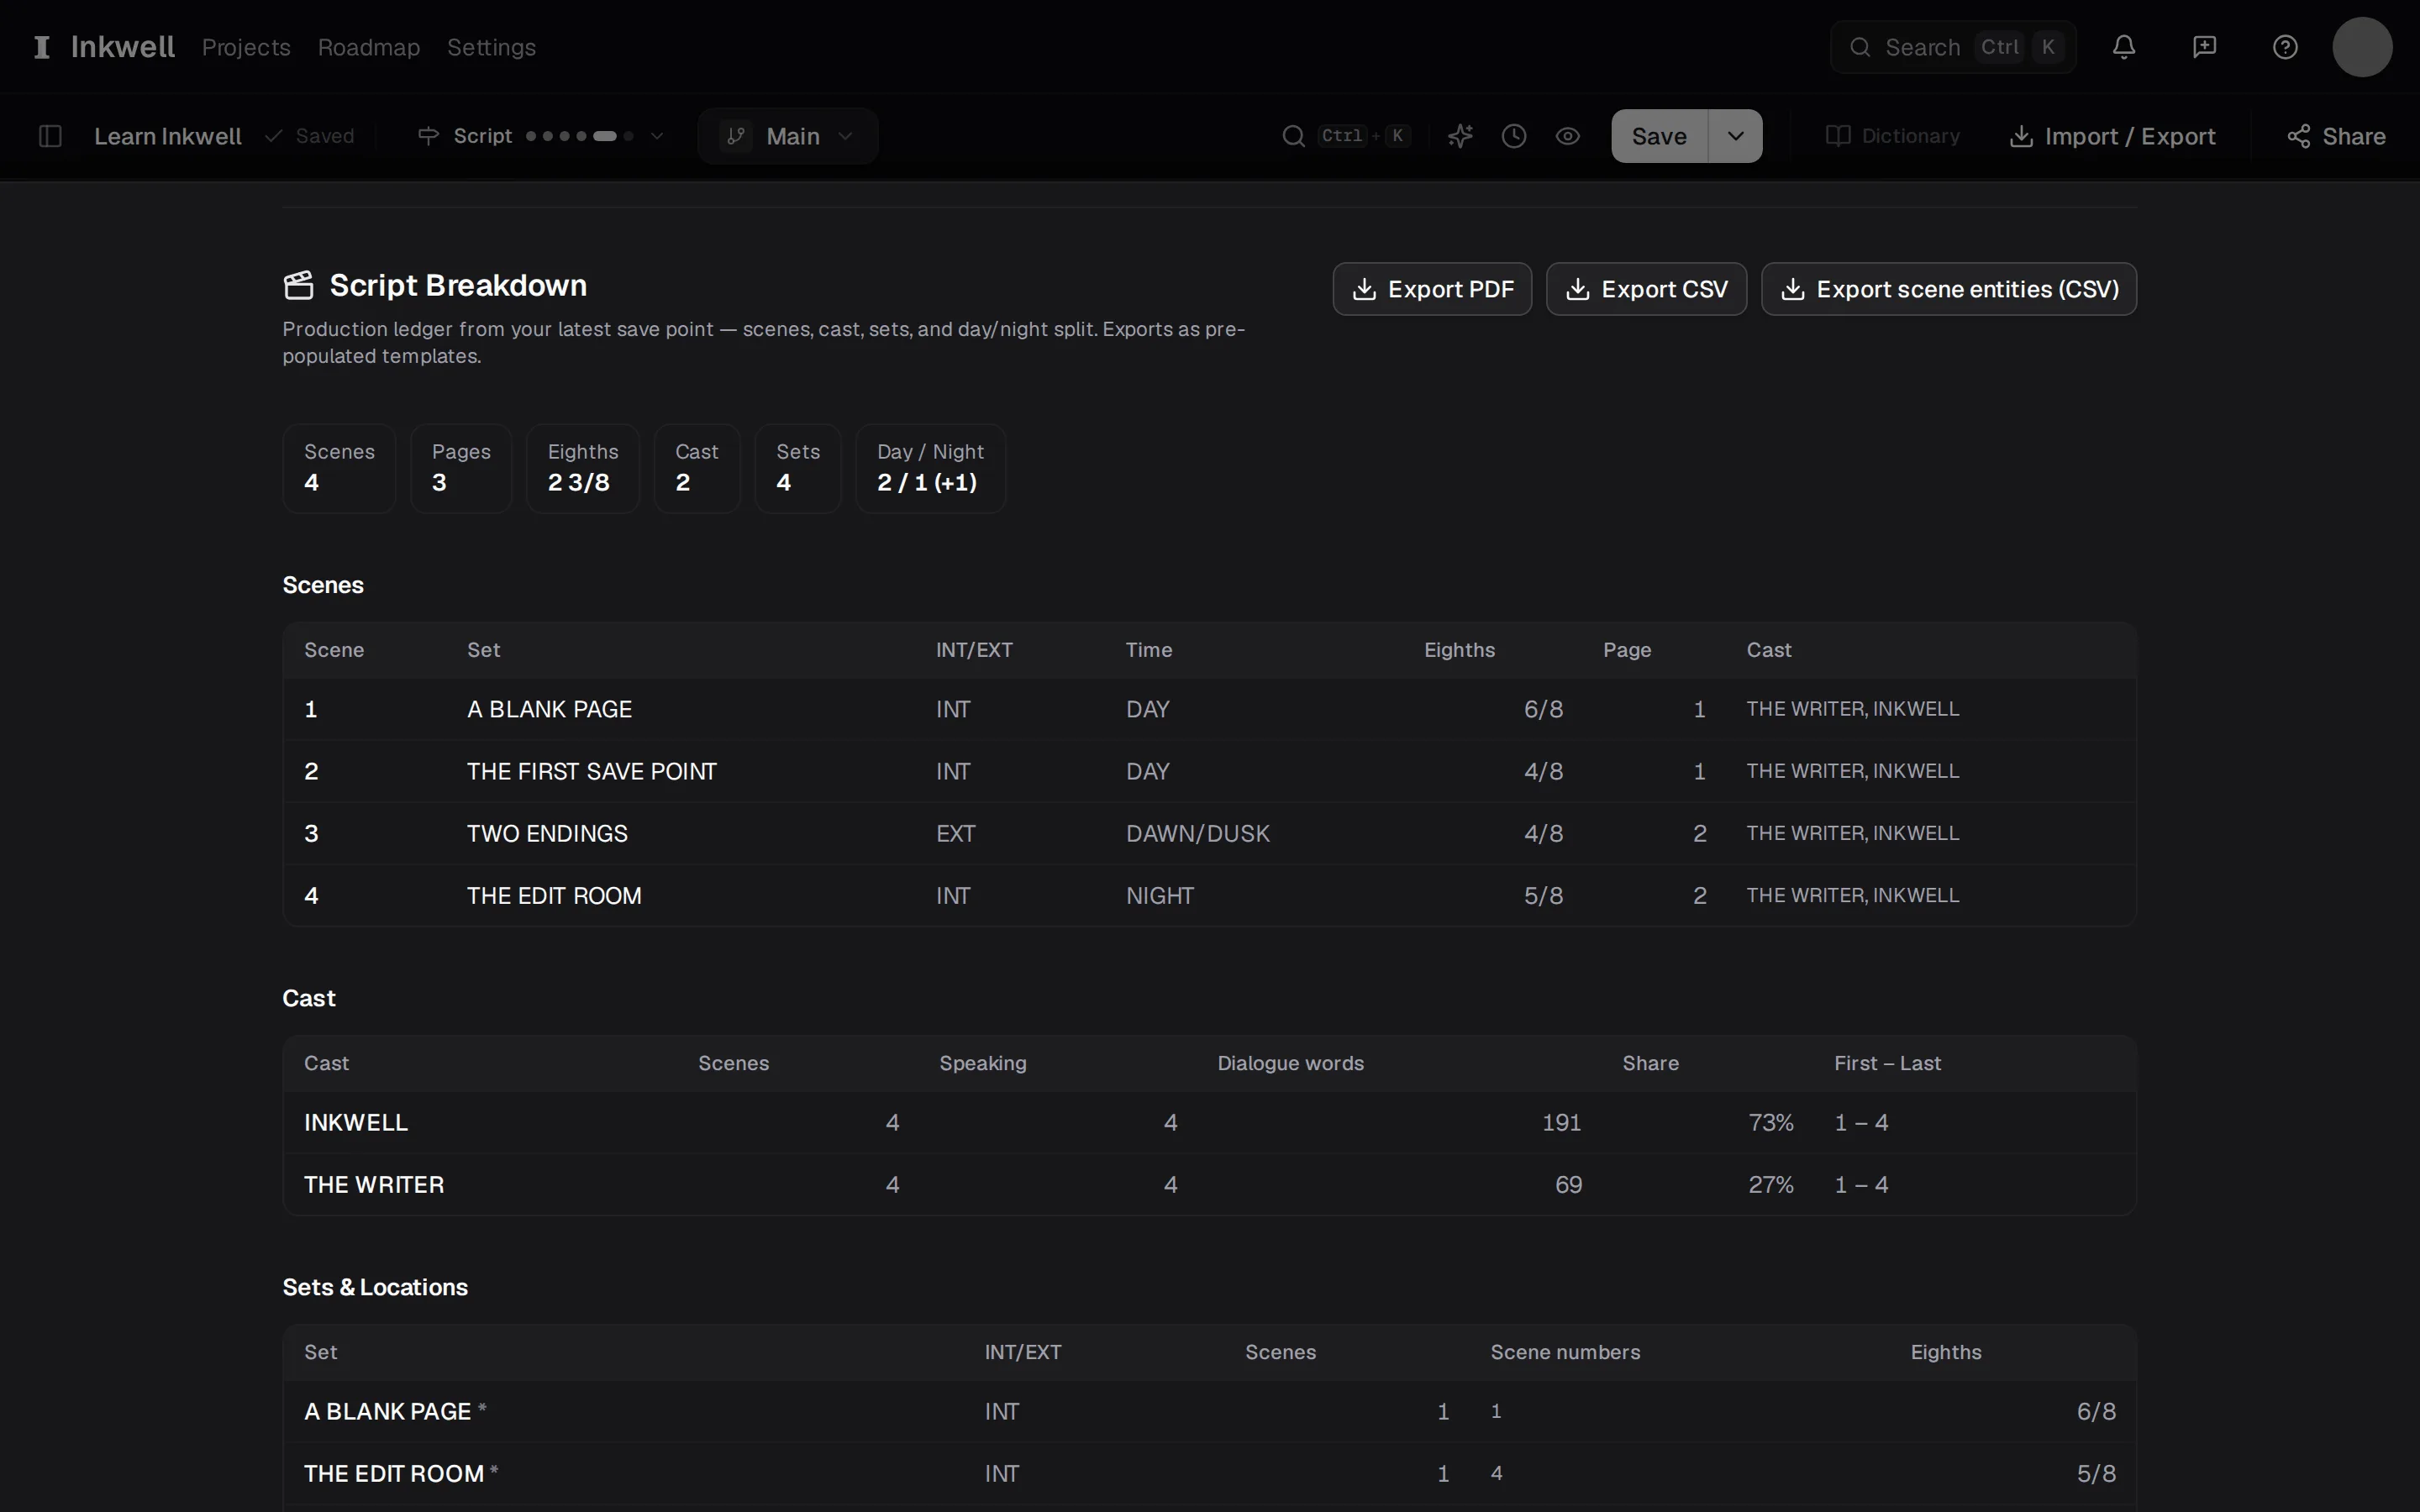Image resolution: width=2420 pixels, height=1512 pixels.
Task: Select THE EDIT ROOM in Scenes table
Action: point(1209,895)
